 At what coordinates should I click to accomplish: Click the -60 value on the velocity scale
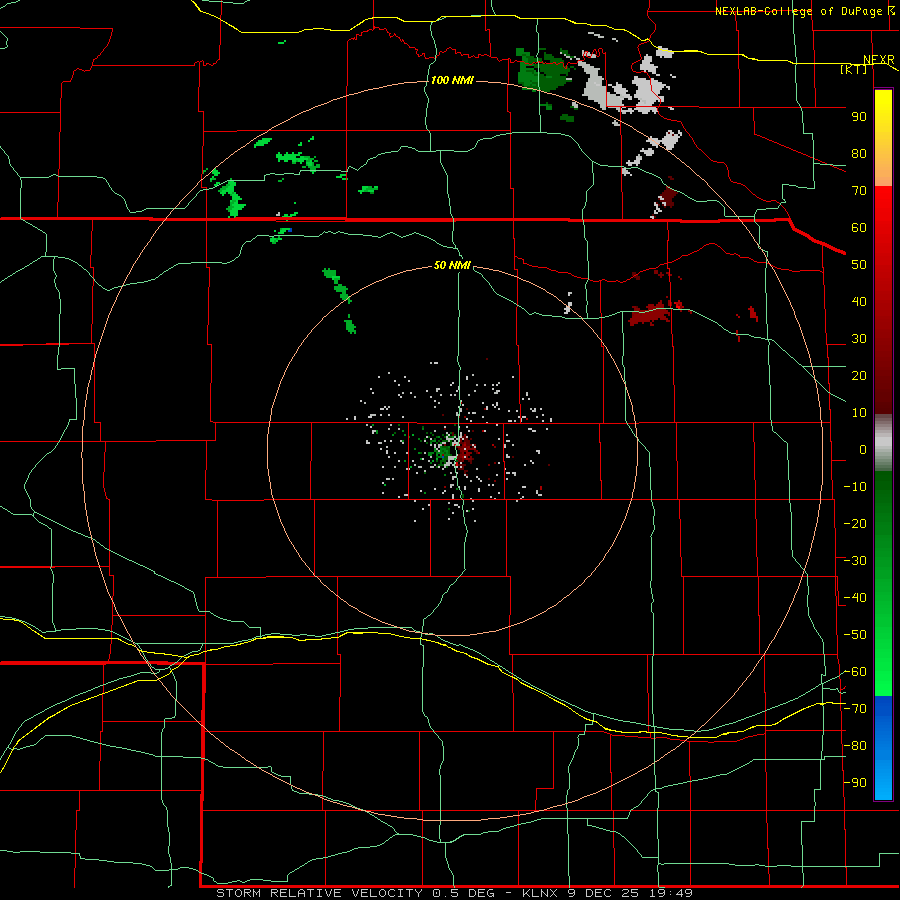[x=855, y=672]
